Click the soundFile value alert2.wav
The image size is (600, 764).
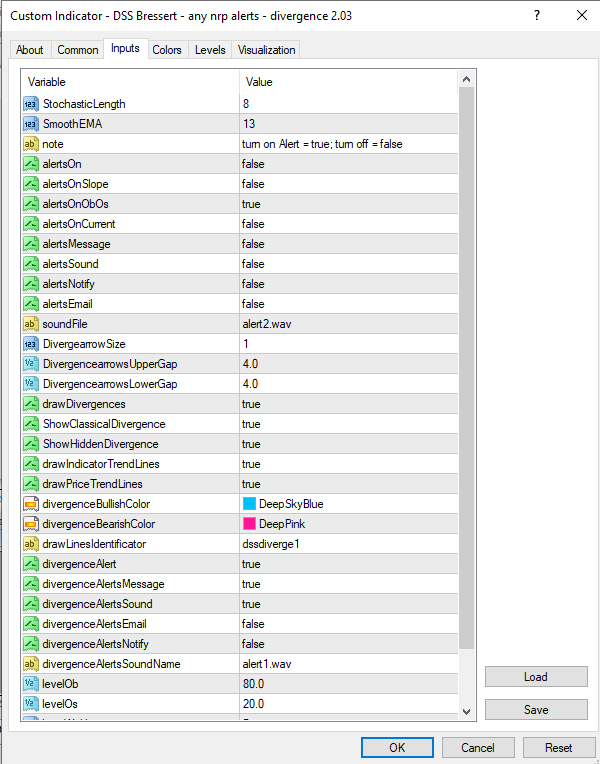(348, 324)
